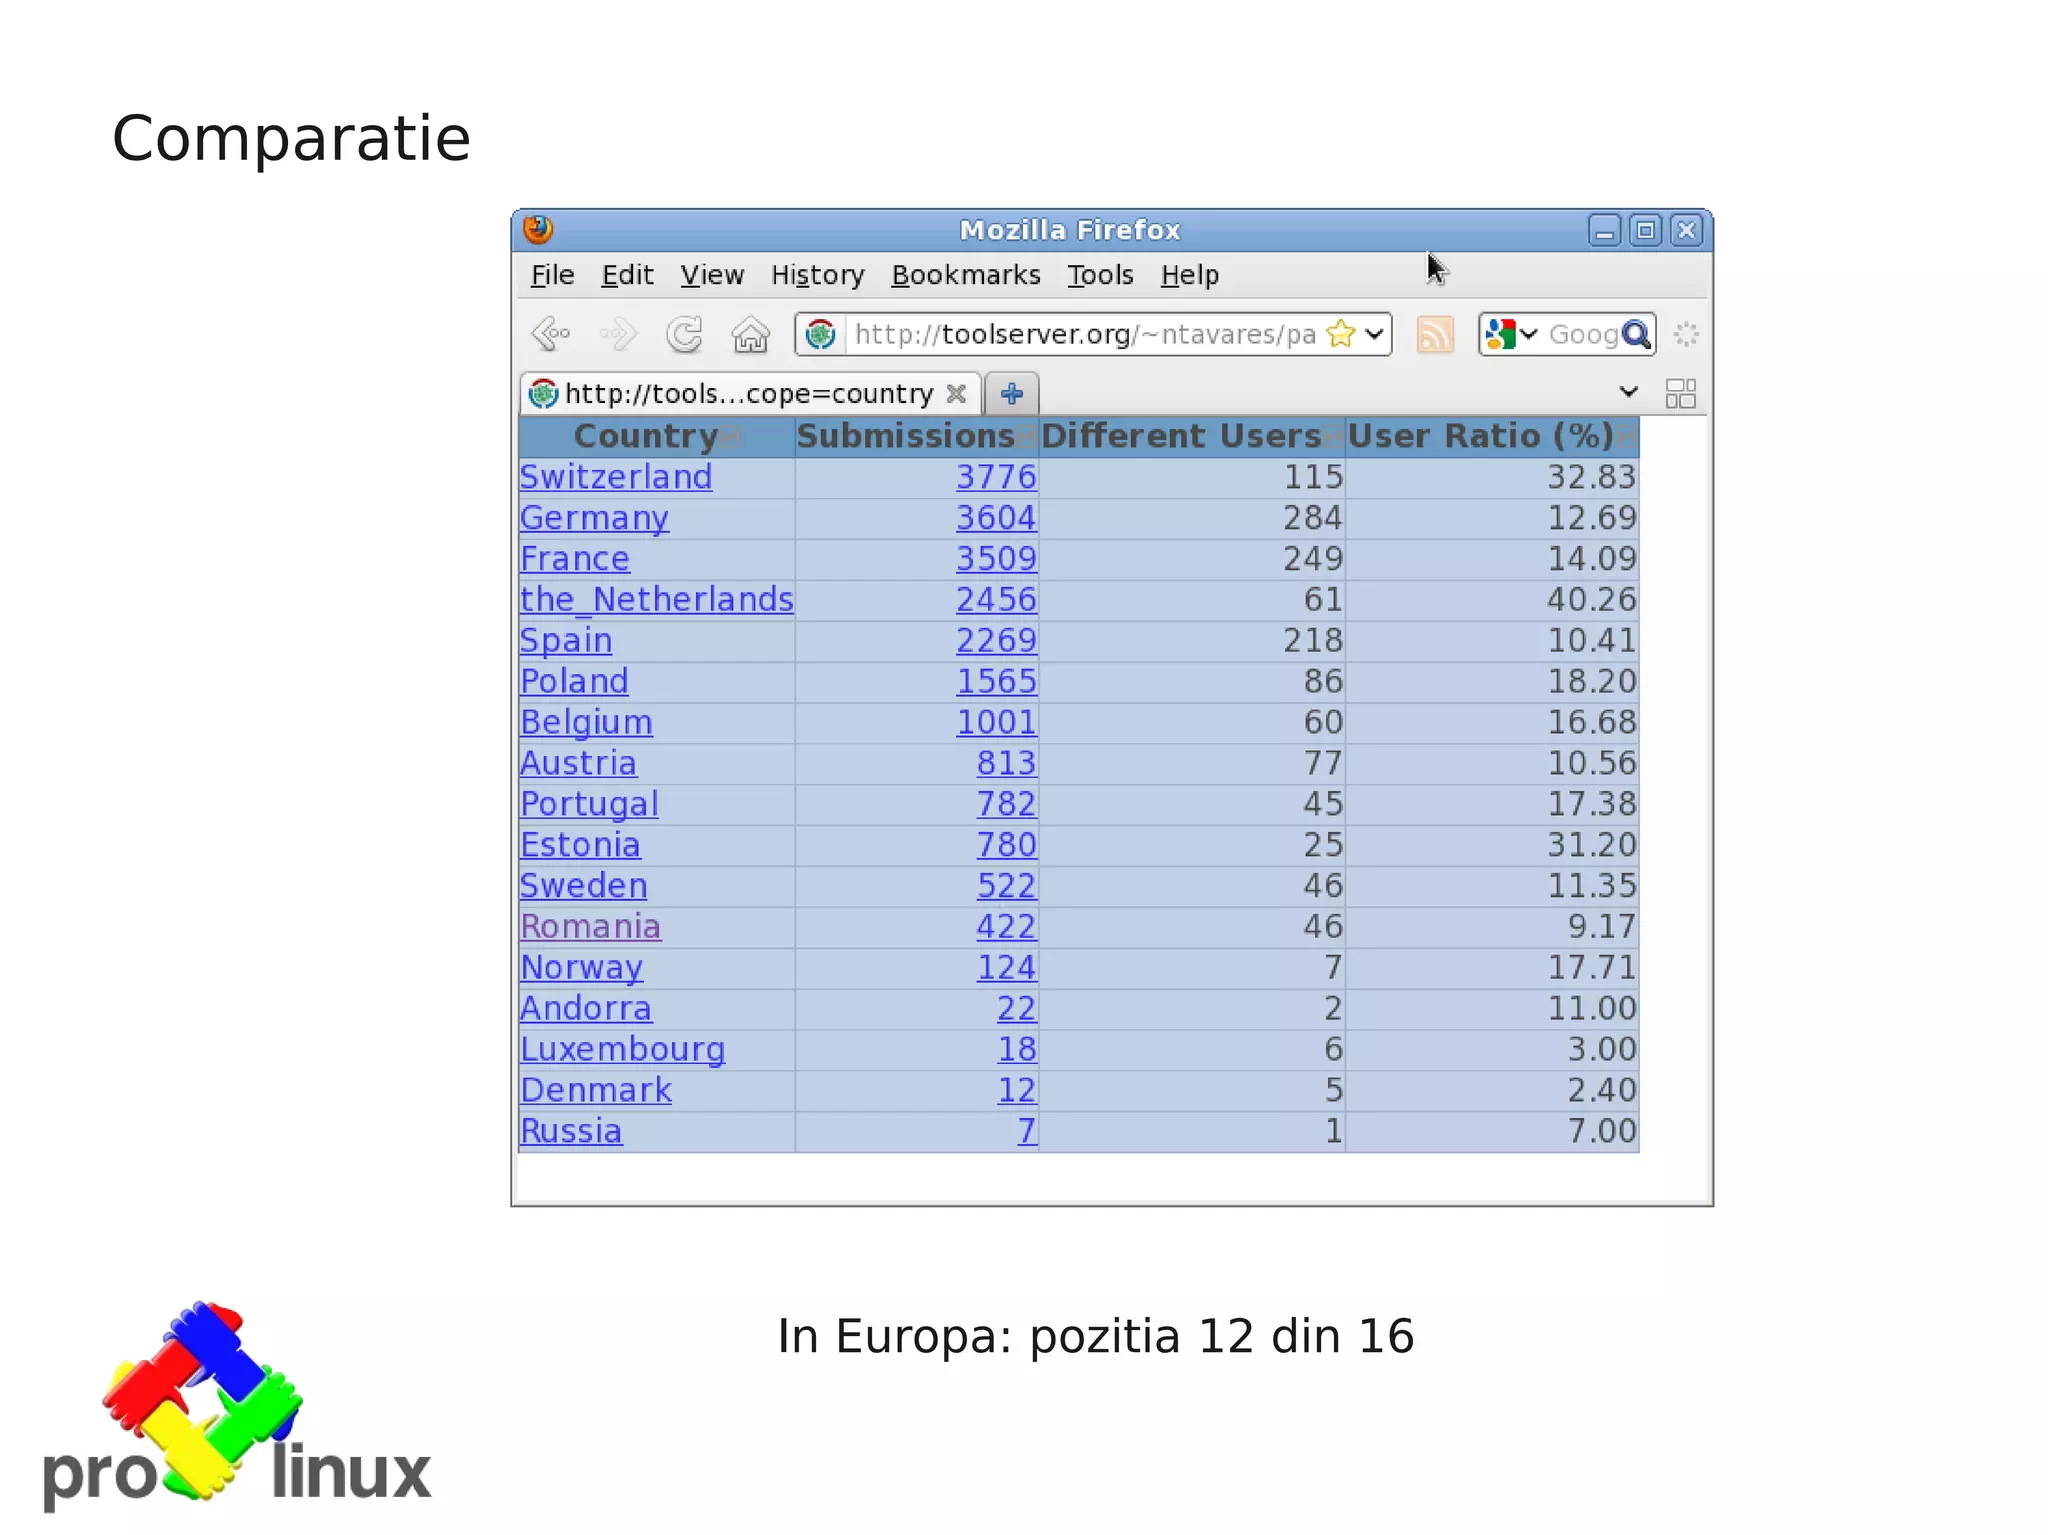Open the Norway link
Image resolution: width=2048 pixels, height=1535 pixels.
(581, 968)
